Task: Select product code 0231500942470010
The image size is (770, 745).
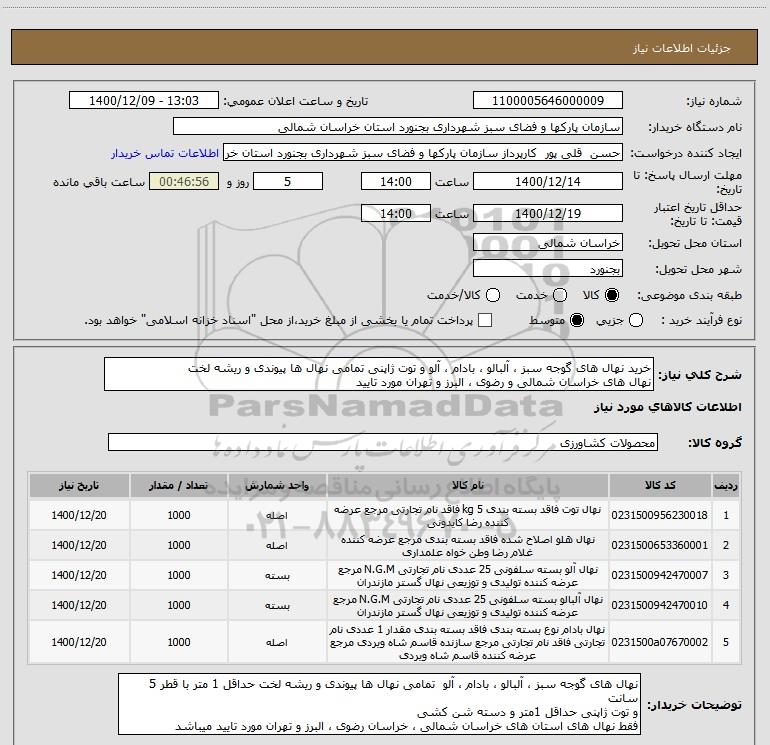Action: (660, 605)
